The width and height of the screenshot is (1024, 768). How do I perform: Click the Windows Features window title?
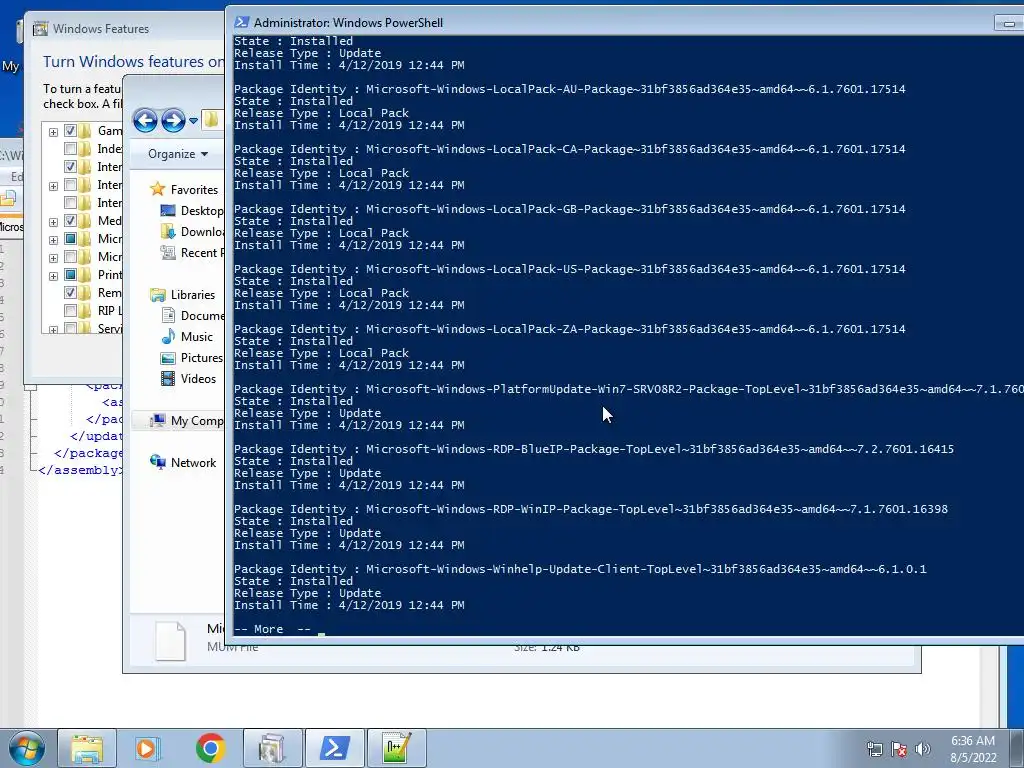coord(101,29)
